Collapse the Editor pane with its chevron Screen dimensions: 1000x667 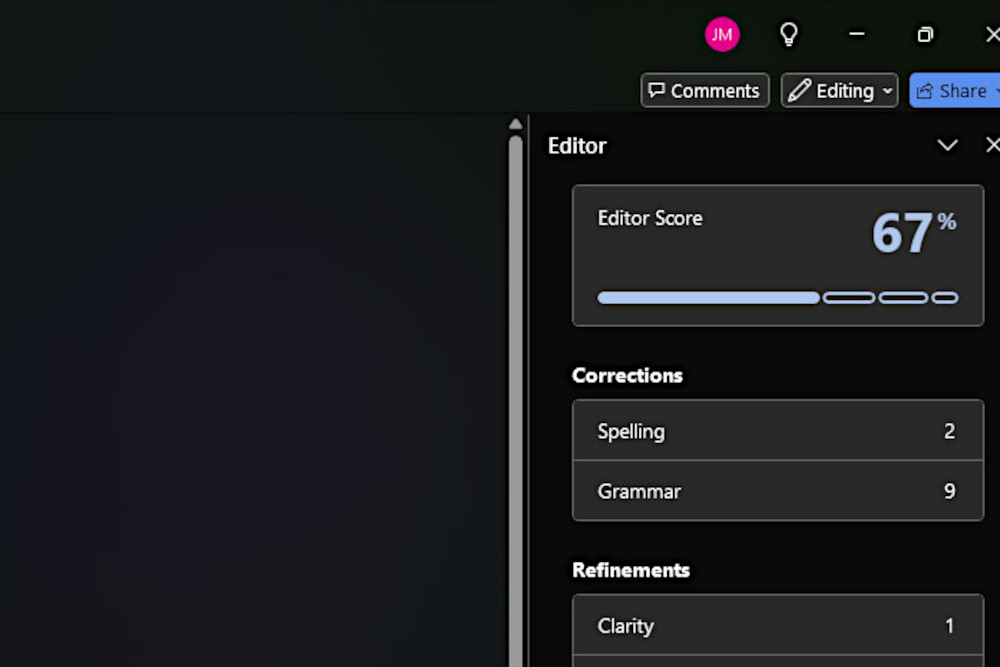click(x=947, y=145)
